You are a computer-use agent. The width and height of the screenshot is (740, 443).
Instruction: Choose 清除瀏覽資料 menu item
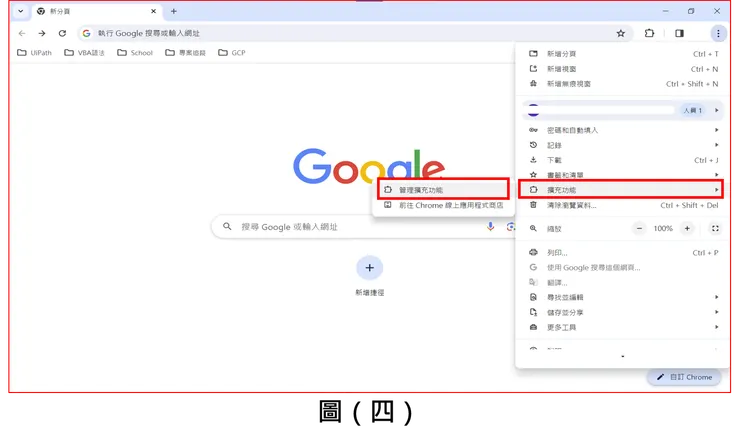[623, 205]
